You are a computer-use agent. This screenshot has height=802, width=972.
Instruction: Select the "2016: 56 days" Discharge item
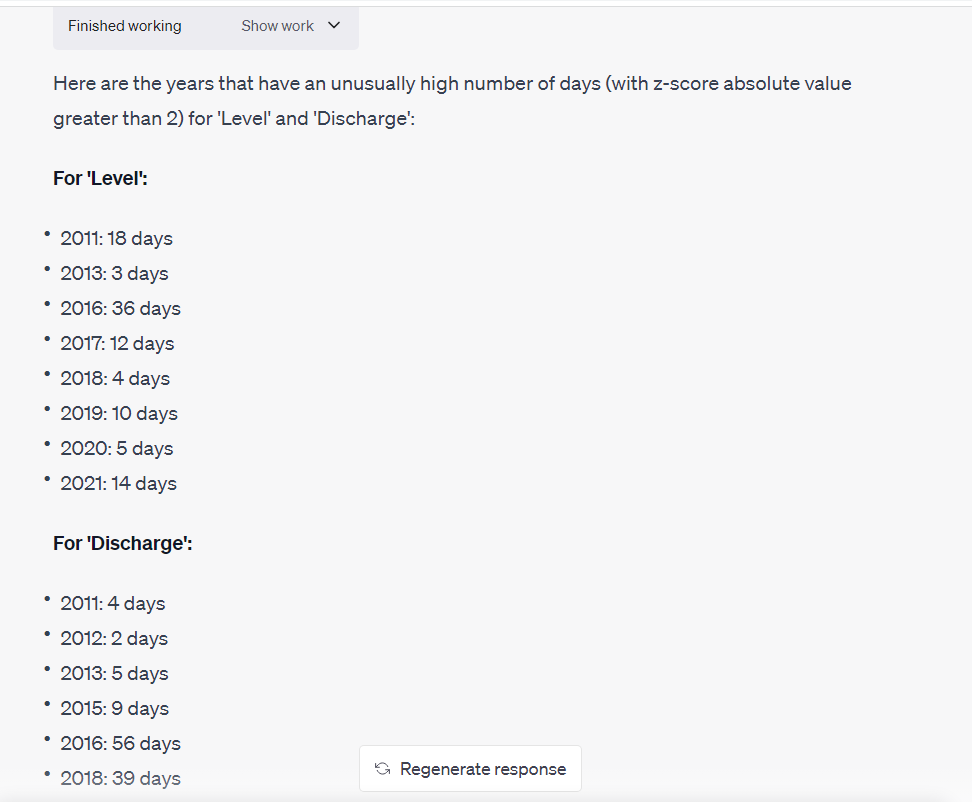click(120, 743)
